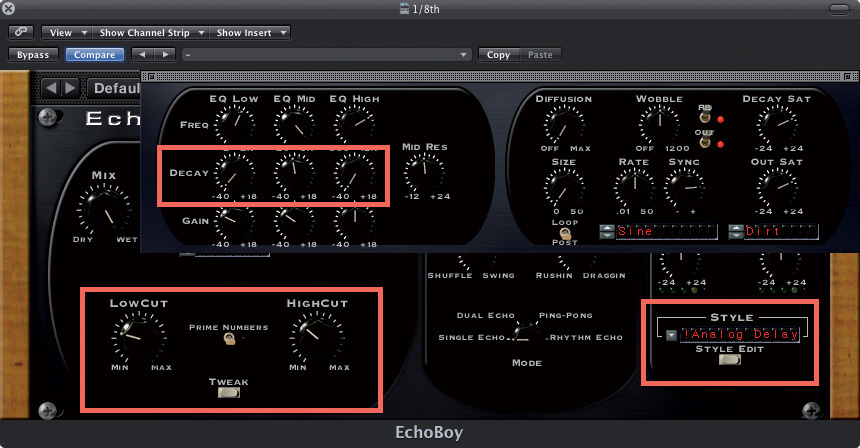Viewport: 860px width, 448px height.
Task: Click the stepper arrows beside Dirt
Action: 735,231
